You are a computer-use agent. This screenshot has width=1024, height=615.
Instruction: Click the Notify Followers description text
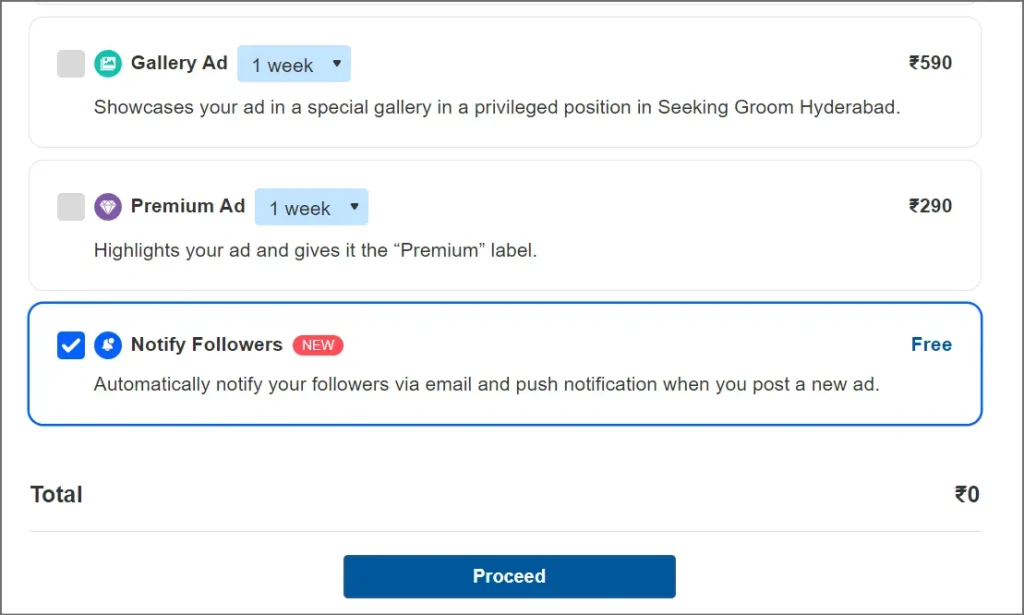(x=486, y=384)
